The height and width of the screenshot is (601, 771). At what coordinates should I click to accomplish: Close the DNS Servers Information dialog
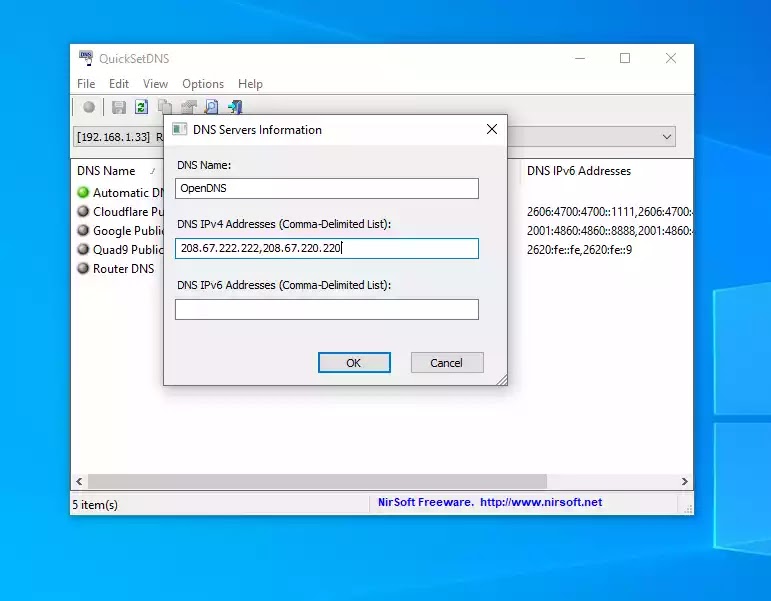click(x=492, y=129)
